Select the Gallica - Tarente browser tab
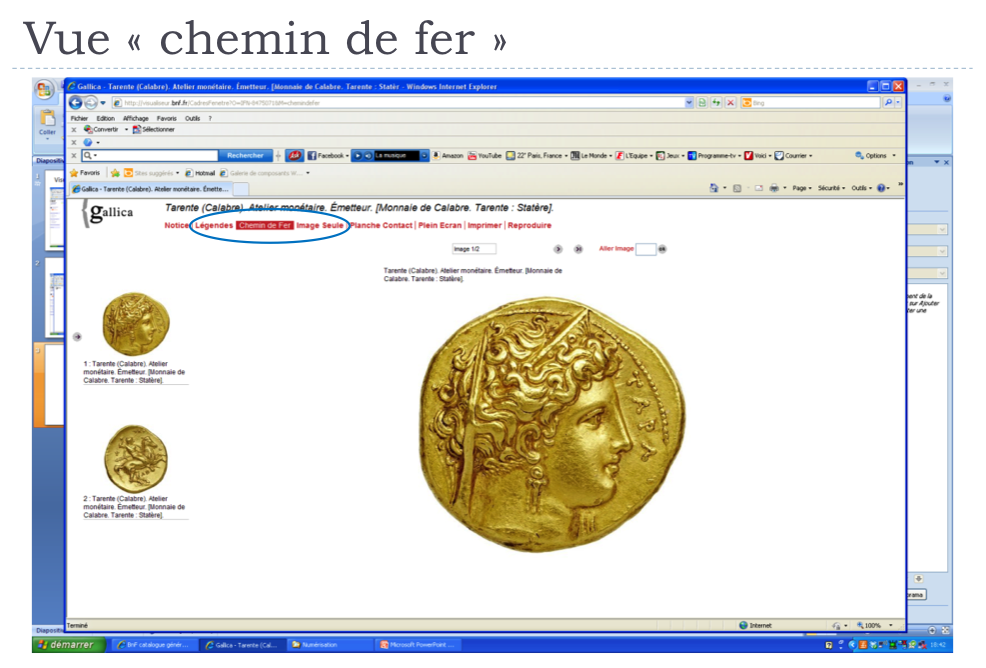 150,189
